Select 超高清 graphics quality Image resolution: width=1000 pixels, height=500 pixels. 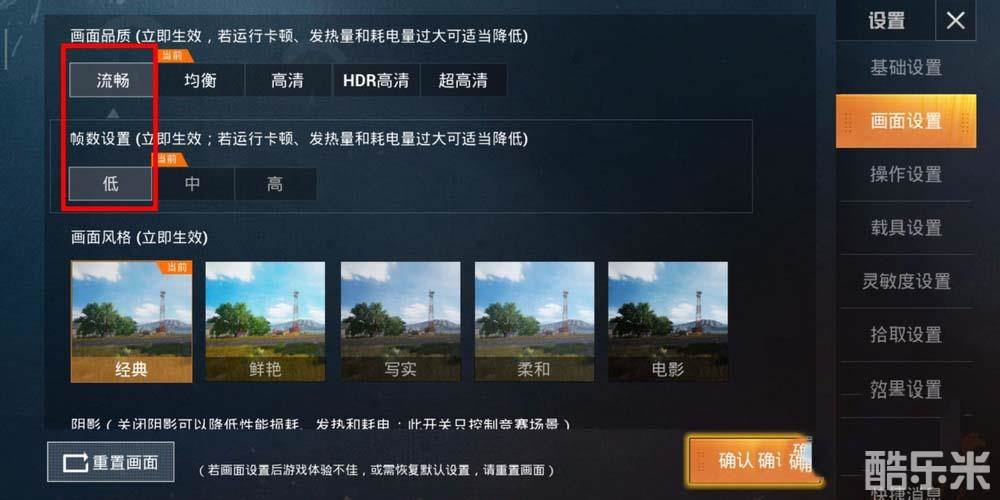[x=463, y=80]
